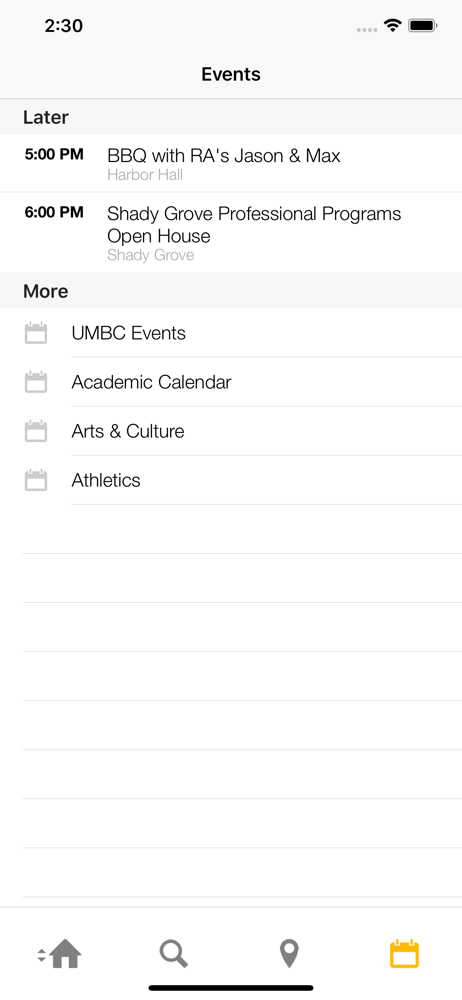The width and height of the screenshot is (462, 1000).
Task: Open Arts & Culture calendar
Action: [231, 431]
